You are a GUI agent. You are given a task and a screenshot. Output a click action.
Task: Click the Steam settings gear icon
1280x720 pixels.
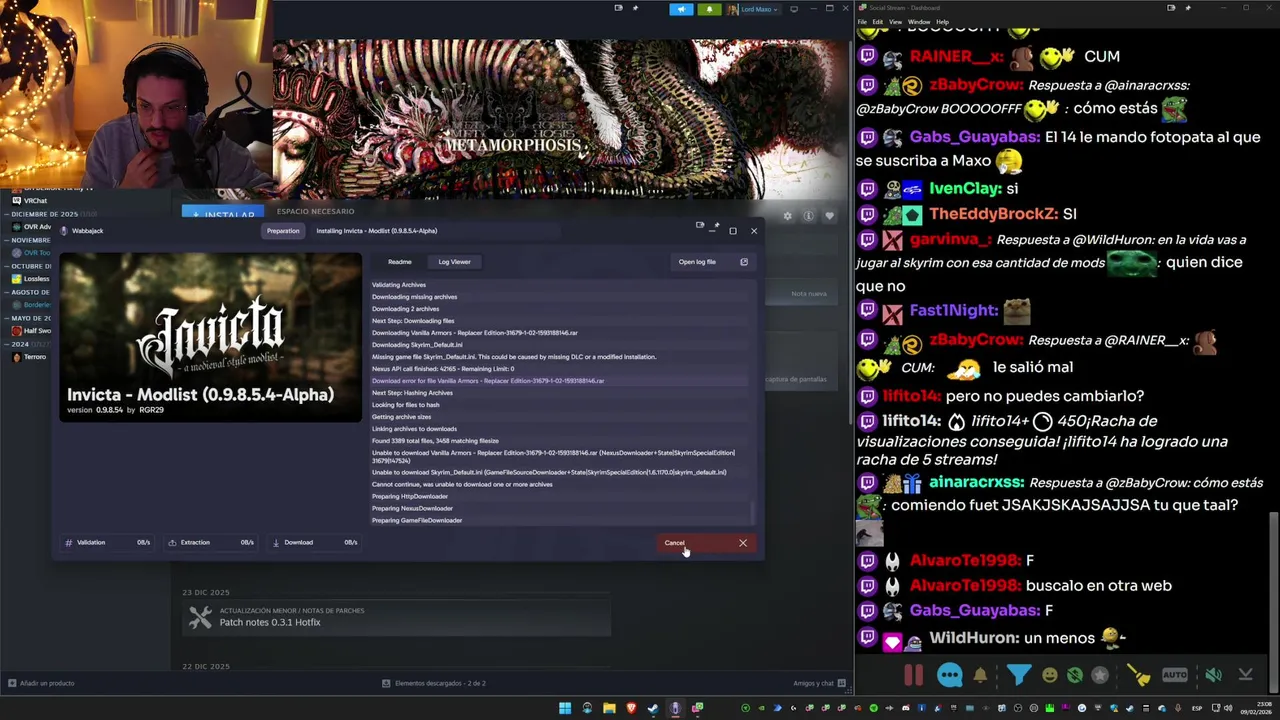click(x=787, y=216)
